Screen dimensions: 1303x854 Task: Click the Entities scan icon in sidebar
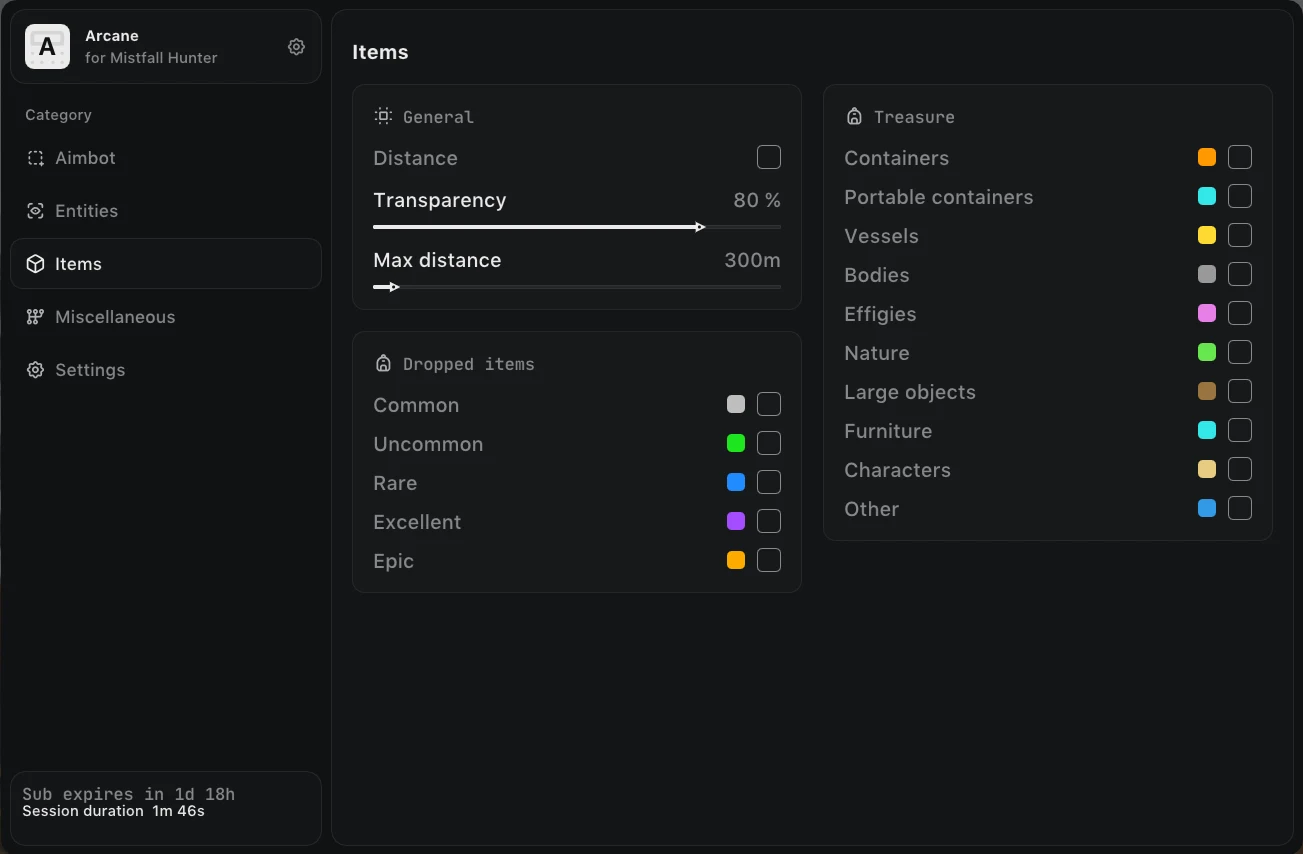(x=36, y=211)
